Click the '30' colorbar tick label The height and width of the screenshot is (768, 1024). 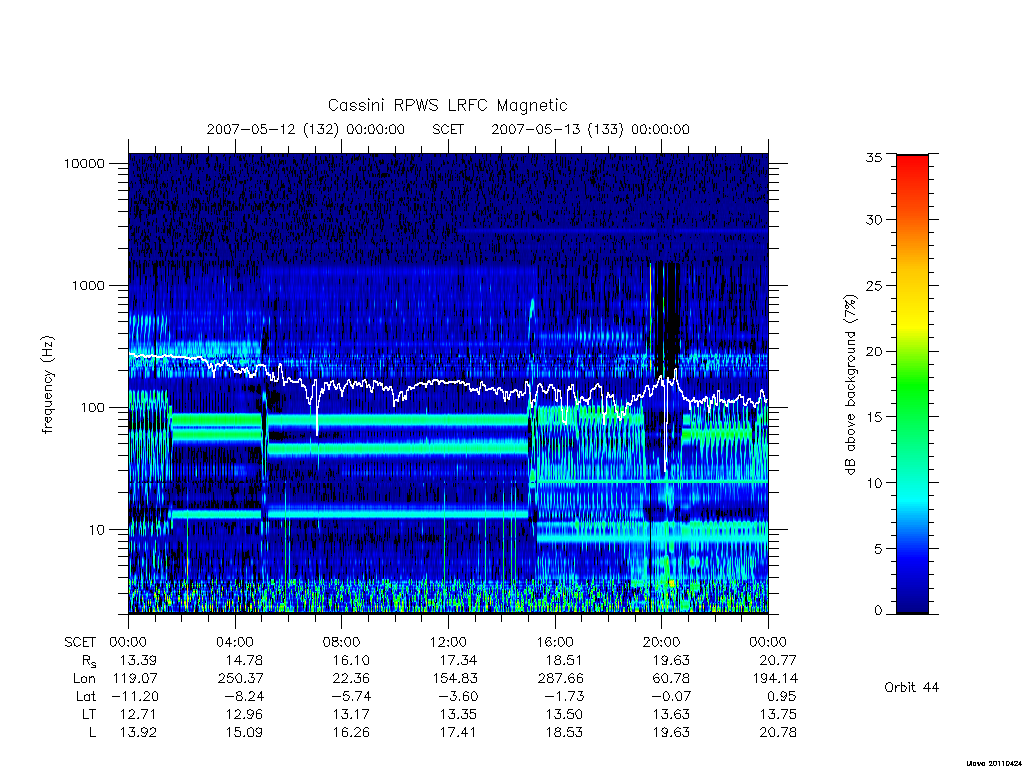pos(873,220)
